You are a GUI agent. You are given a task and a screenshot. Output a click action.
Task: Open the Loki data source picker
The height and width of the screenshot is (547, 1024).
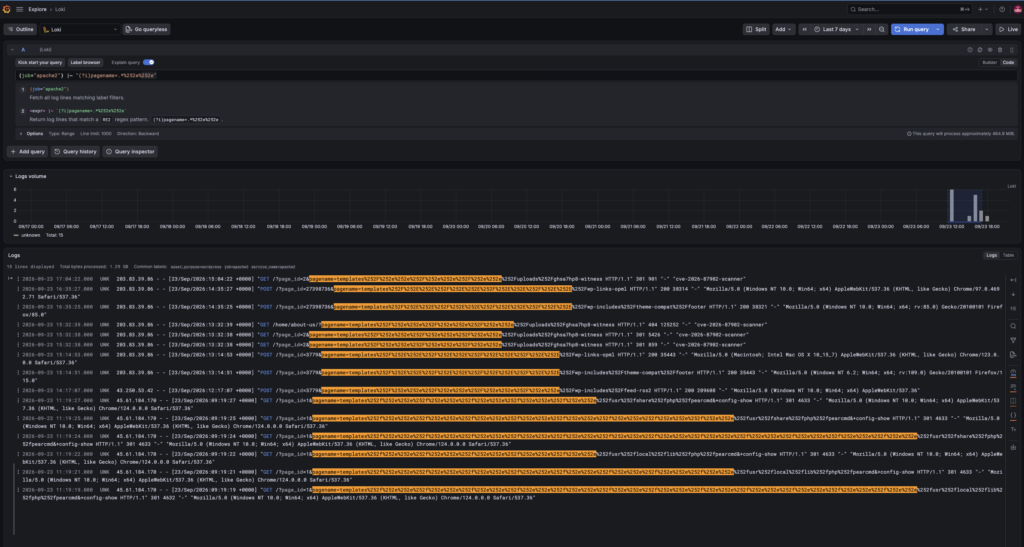pyautogui.click(x=80, y=29)
